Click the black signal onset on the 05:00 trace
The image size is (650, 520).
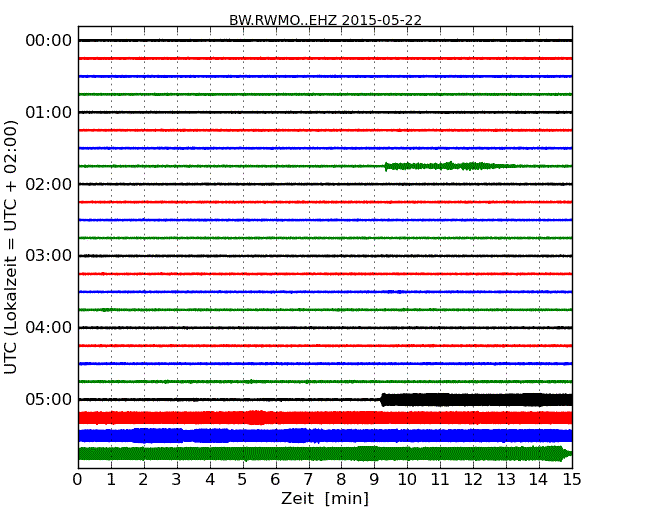(x=383, y=400)
